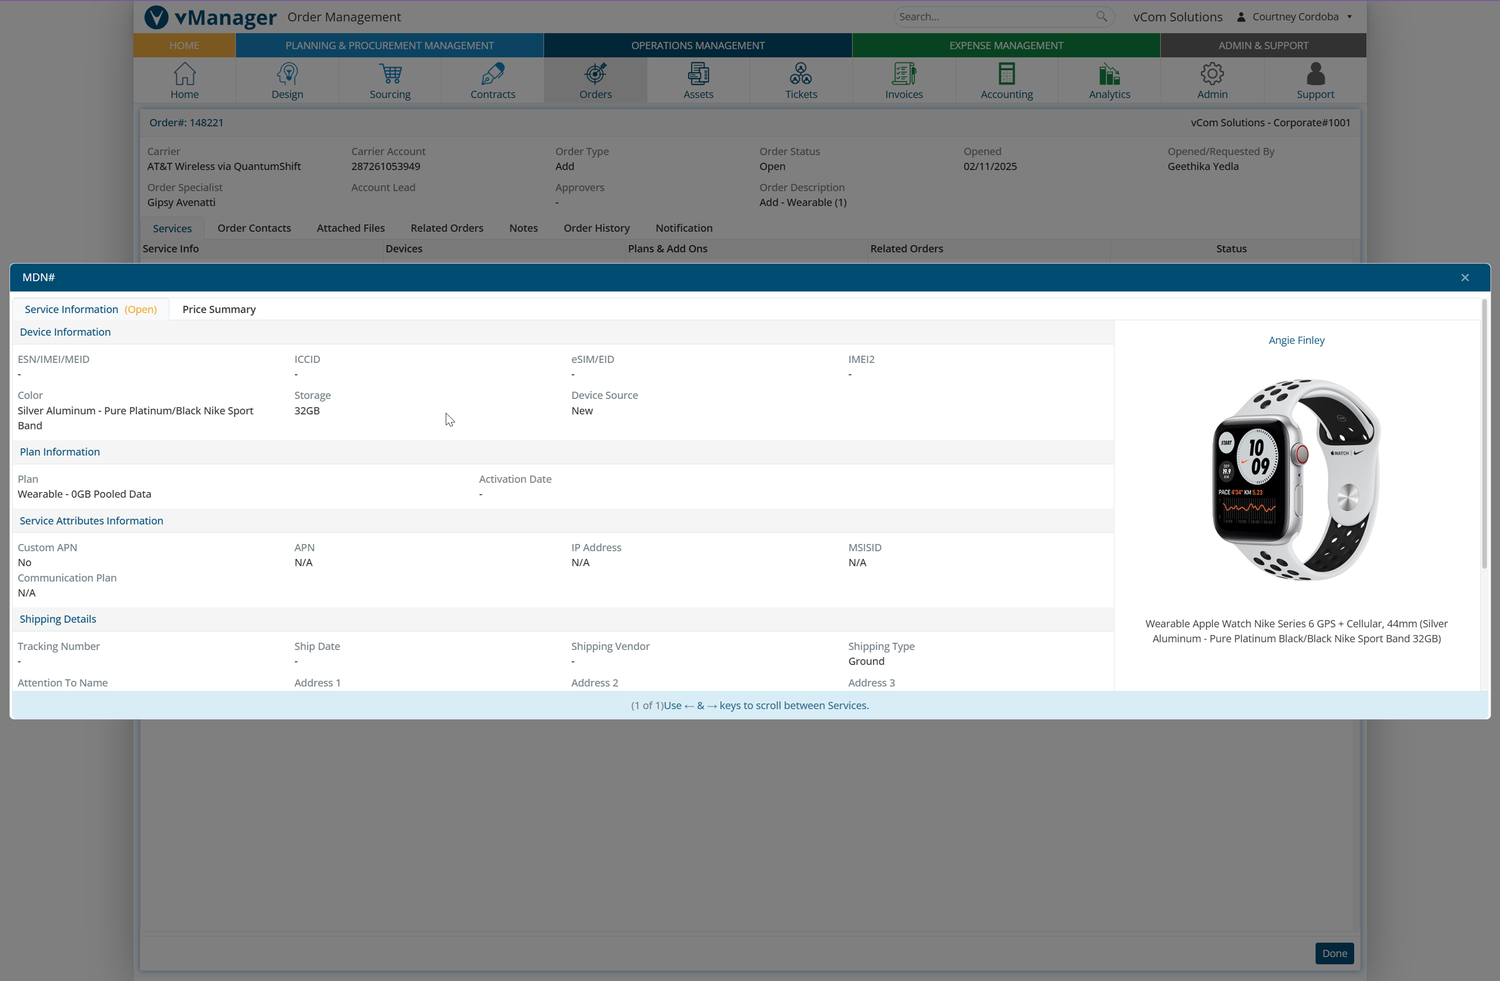Image resolution: width=1500 pixels, height=981 pixels.
Task: Click the Wearable - 0GB Pooled Data plan
Action: tap(84, 494)
